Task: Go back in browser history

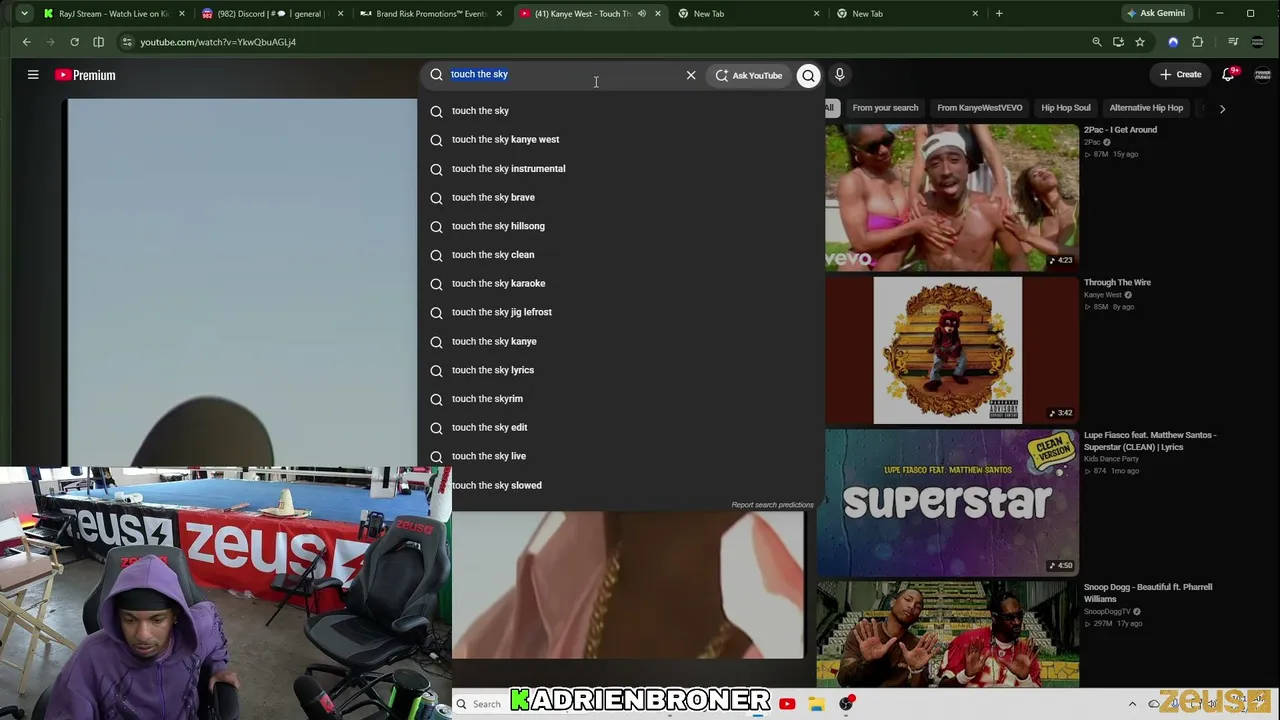Action: pos(27,42)
